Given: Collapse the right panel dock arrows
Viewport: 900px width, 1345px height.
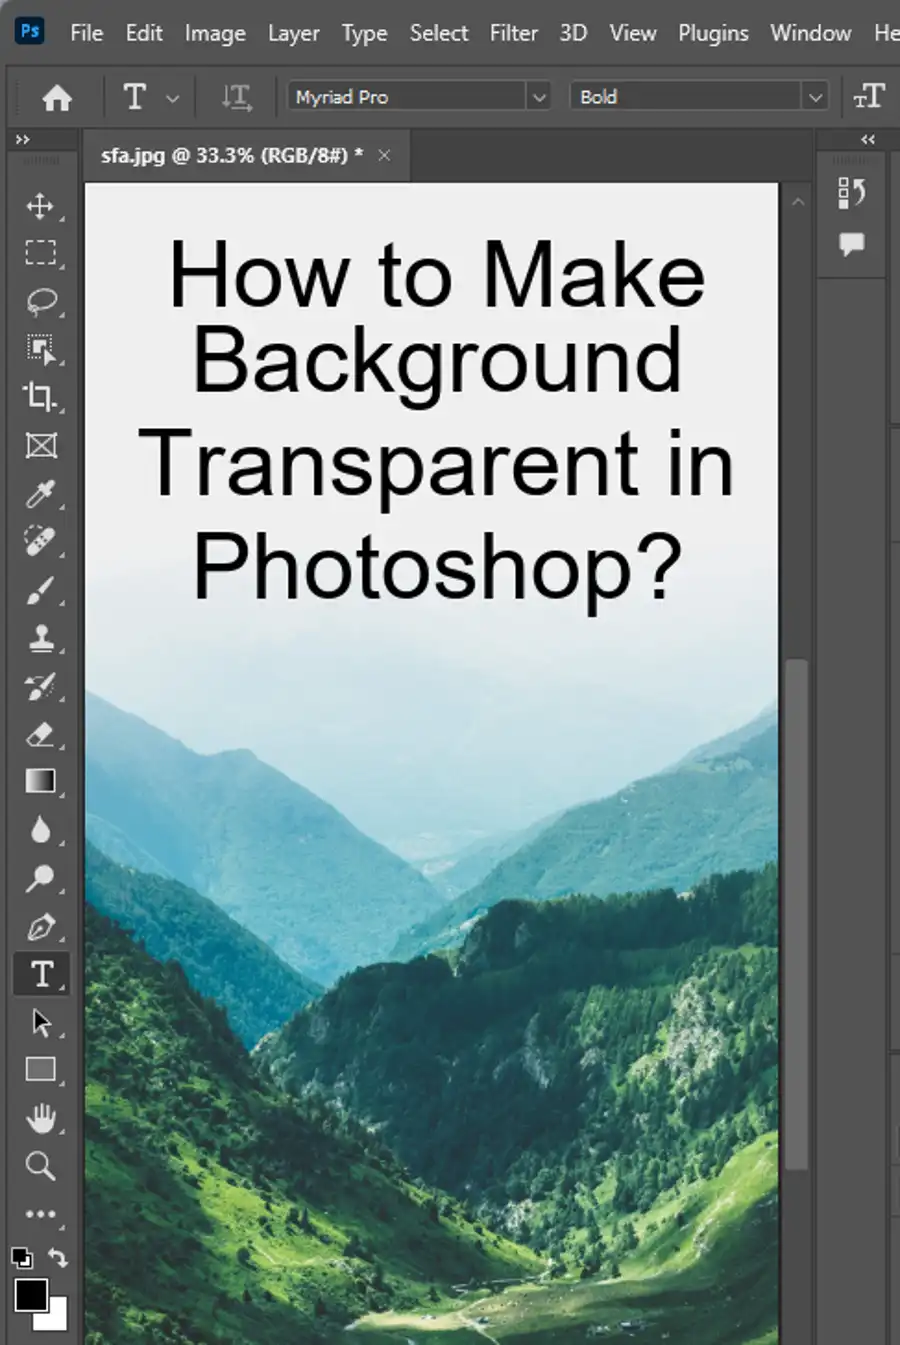Looking at the screenshot, I should (x=868, y=140).
